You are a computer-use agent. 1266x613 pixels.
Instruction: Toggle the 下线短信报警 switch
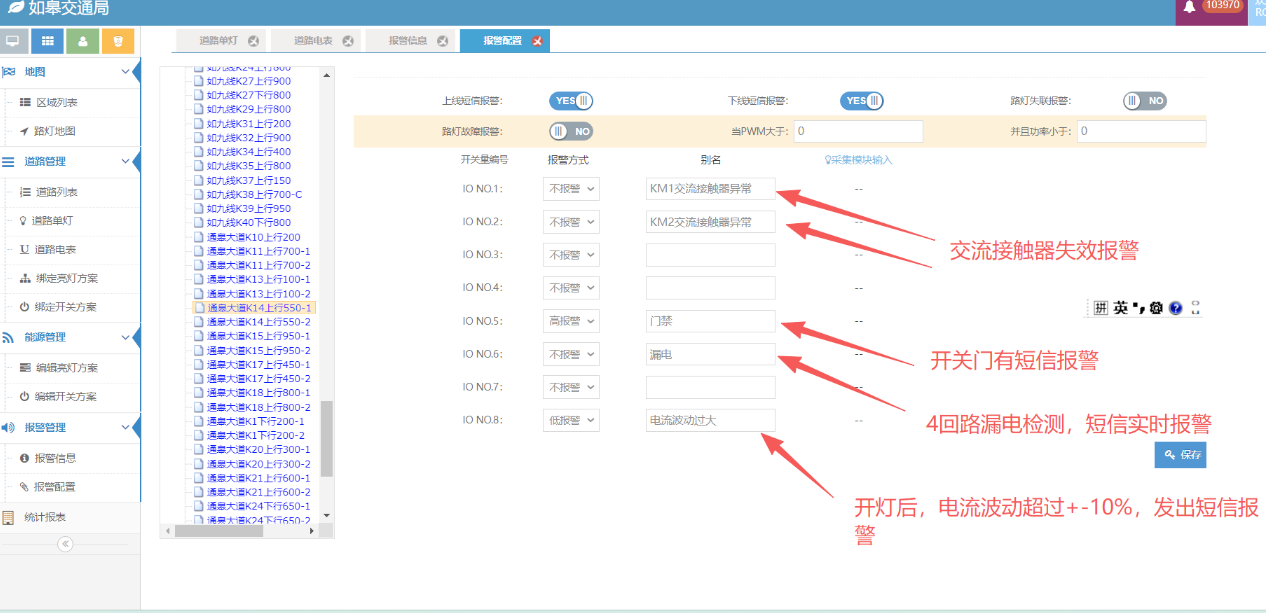click(x=862, y=101)
